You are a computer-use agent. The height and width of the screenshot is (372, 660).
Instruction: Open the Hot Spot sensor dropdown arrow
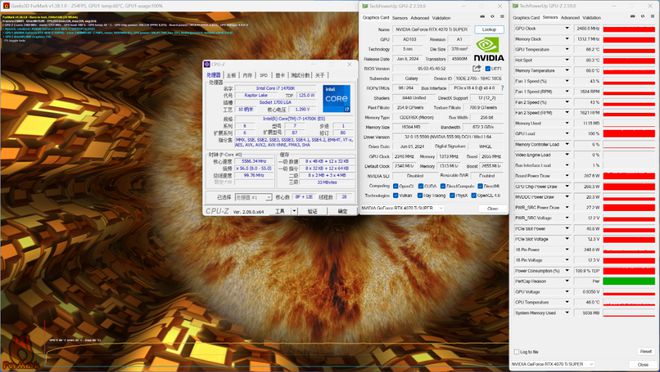567,60
